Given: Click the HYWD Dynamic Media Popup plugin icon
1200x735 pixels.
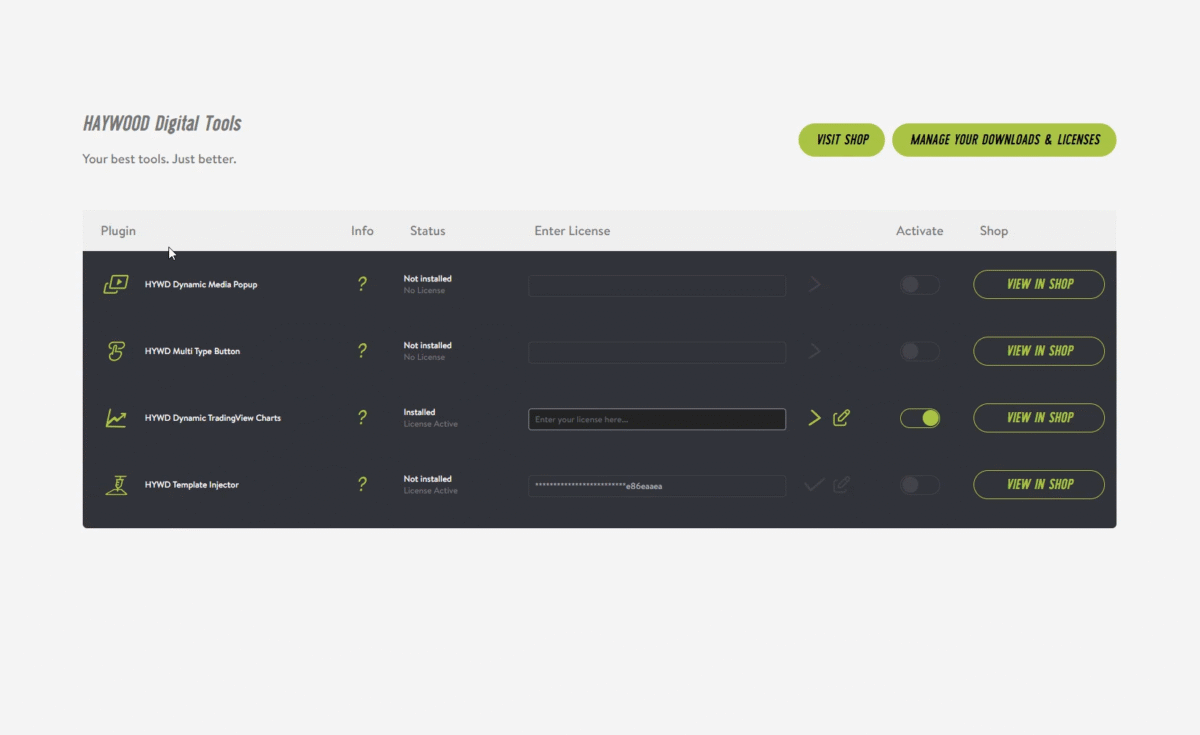Looking at the screenshot, I should coord(115,284).
